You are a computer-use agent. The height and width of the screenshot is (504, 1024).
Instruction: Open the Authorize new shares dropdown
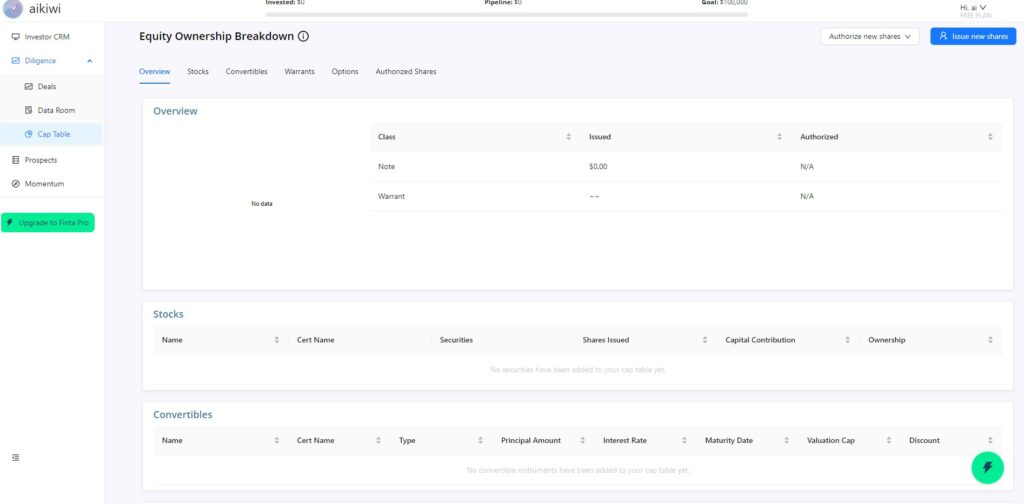click(x=870, y=37)
